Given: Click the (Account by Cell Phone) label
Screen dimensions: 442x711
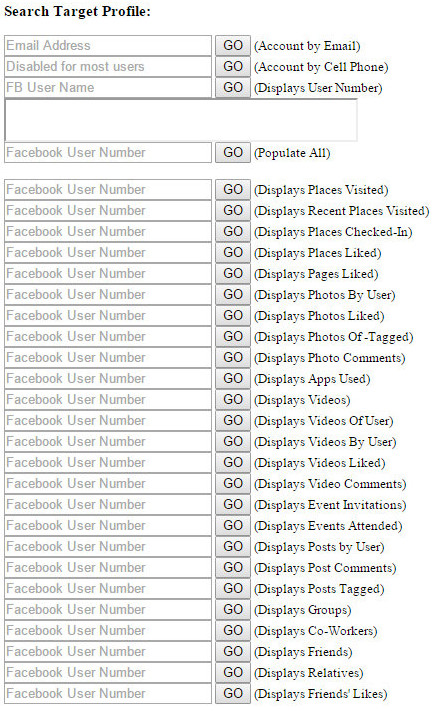Looking at the screenshot, I should pos(321,68).
